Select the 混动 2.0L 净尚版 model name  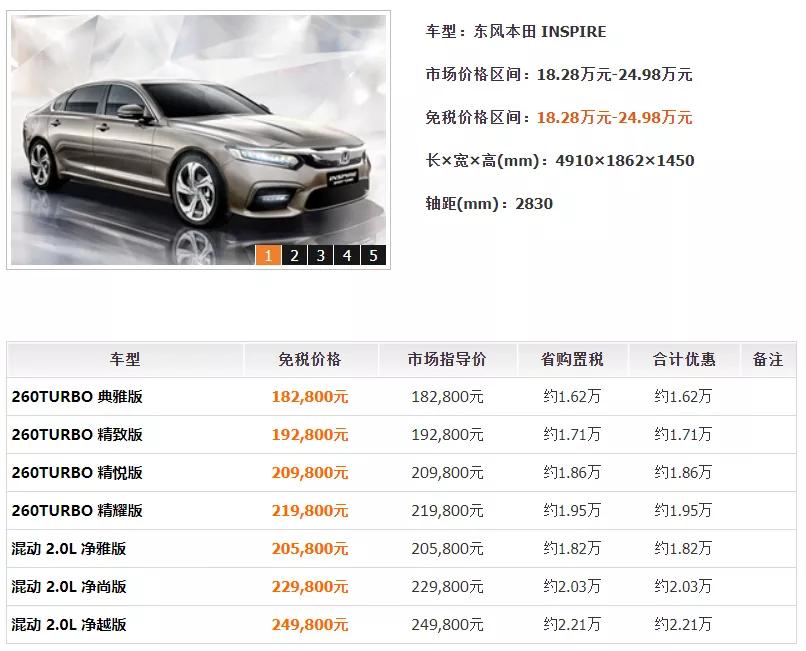click(x=69, y=587)
